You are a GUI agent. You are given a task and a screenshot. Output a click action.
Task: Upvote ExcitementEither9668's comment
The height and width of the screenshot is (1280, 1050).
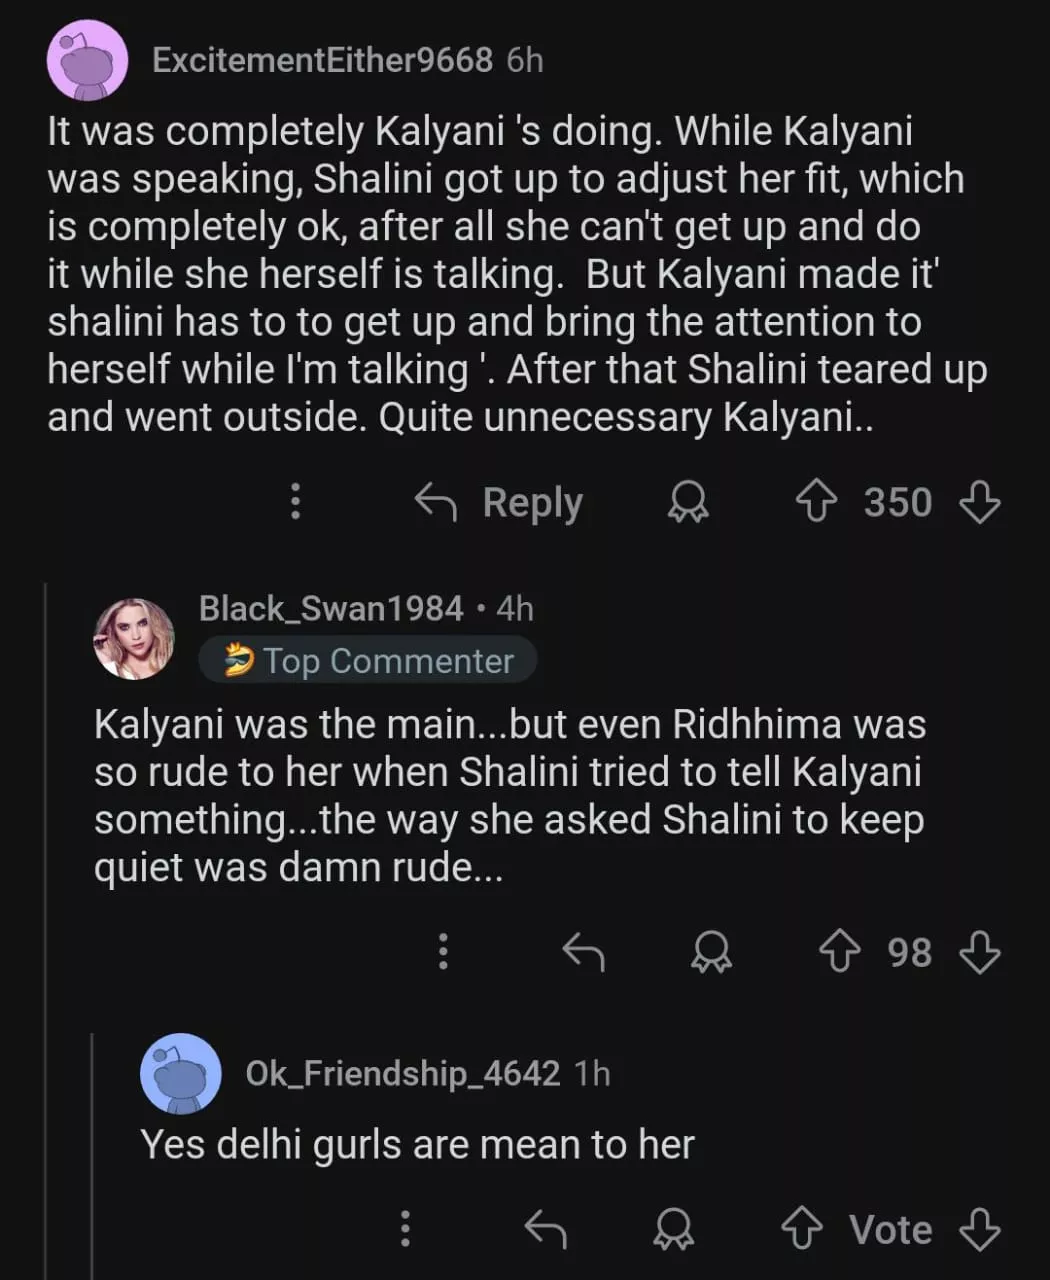(x=816, y=502)
